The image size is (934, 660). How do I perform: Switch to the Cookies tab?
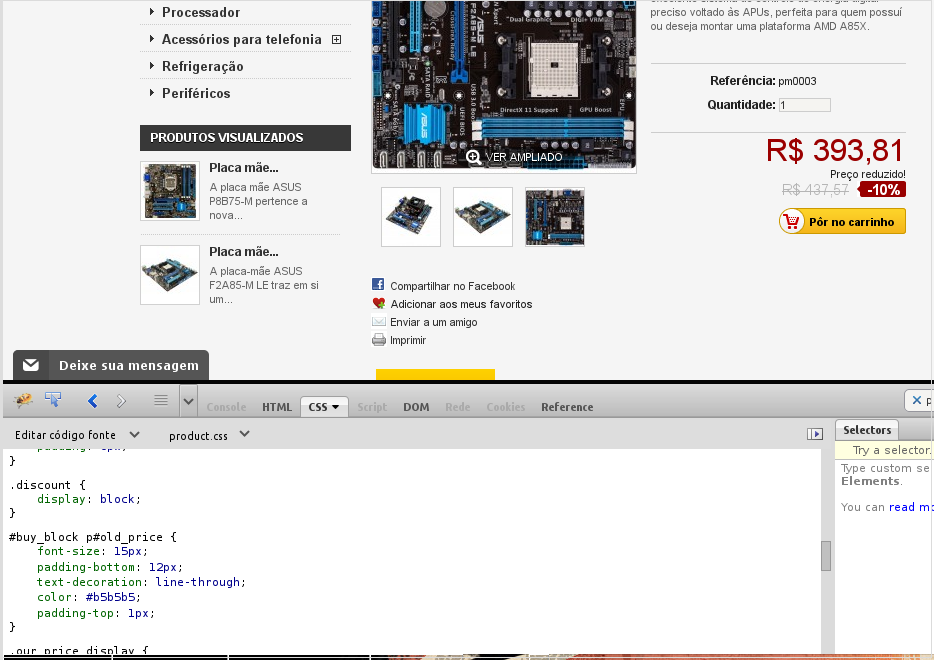506,407
